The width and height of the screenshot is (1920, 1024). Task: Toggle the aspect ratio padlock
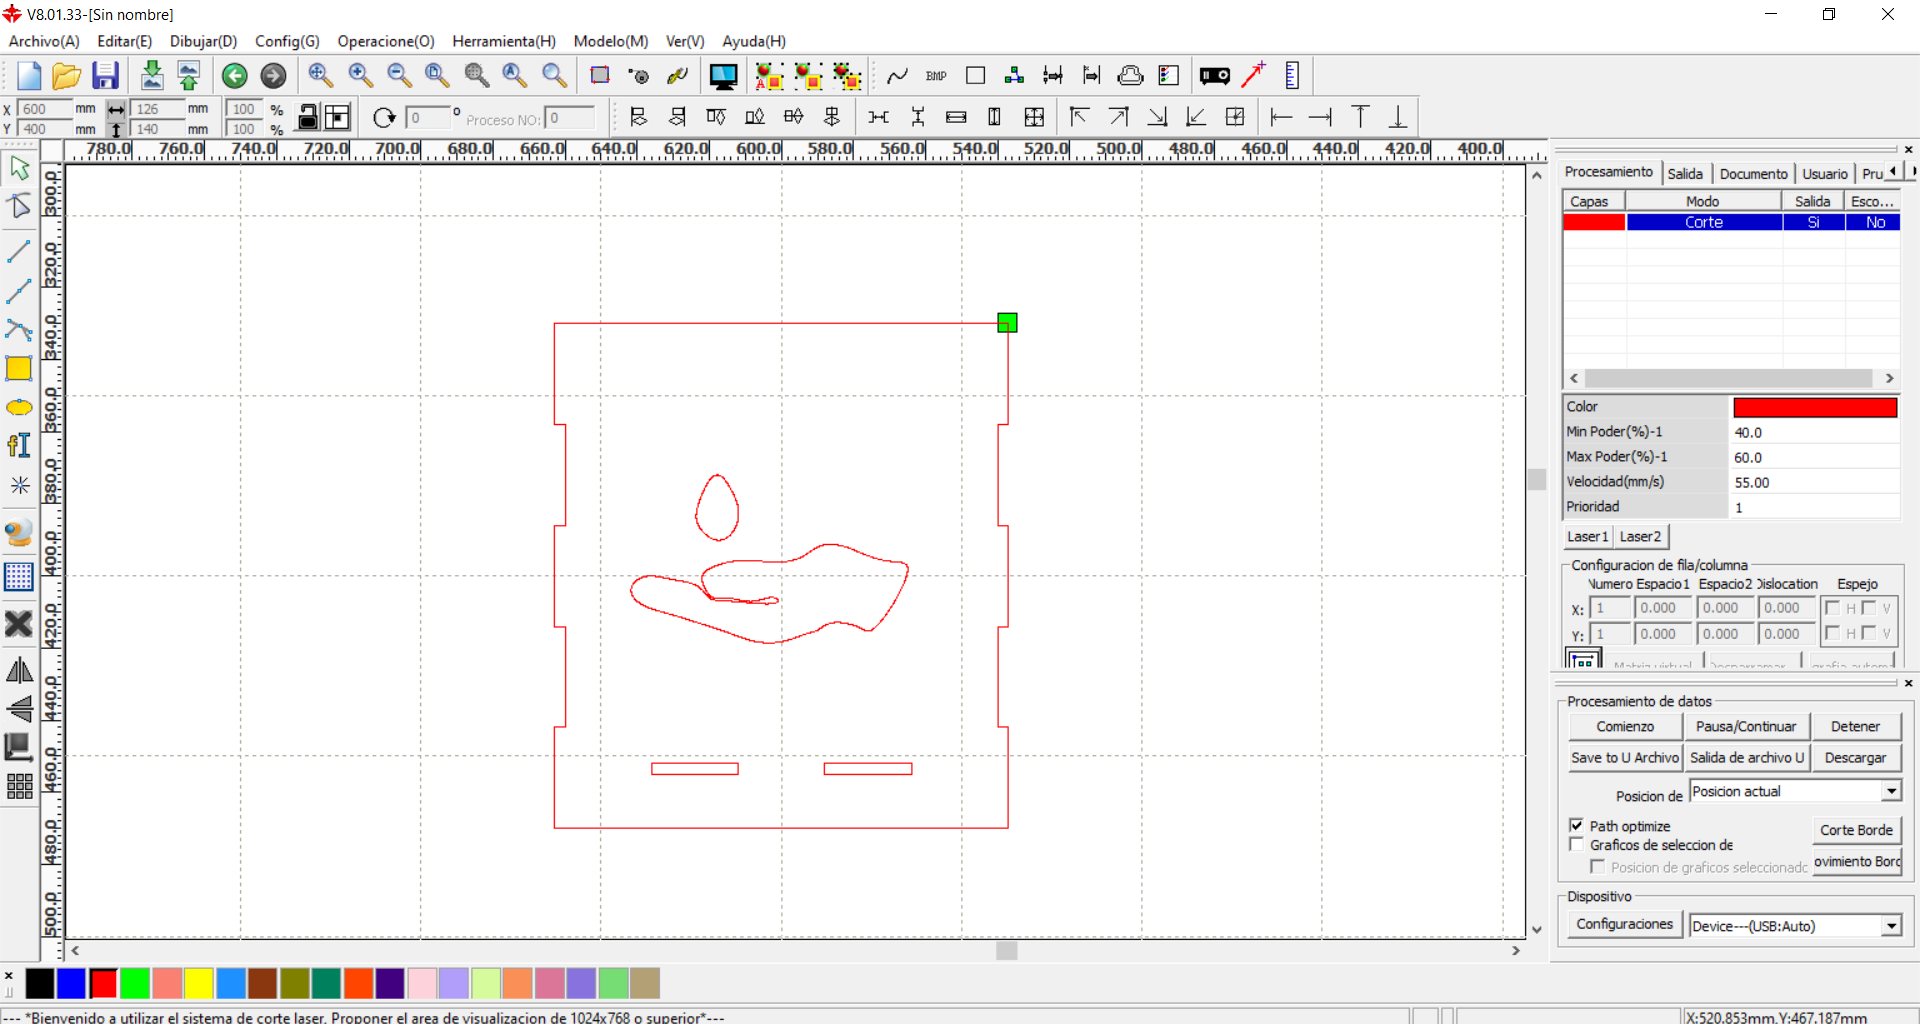click(x=309, y=117)
